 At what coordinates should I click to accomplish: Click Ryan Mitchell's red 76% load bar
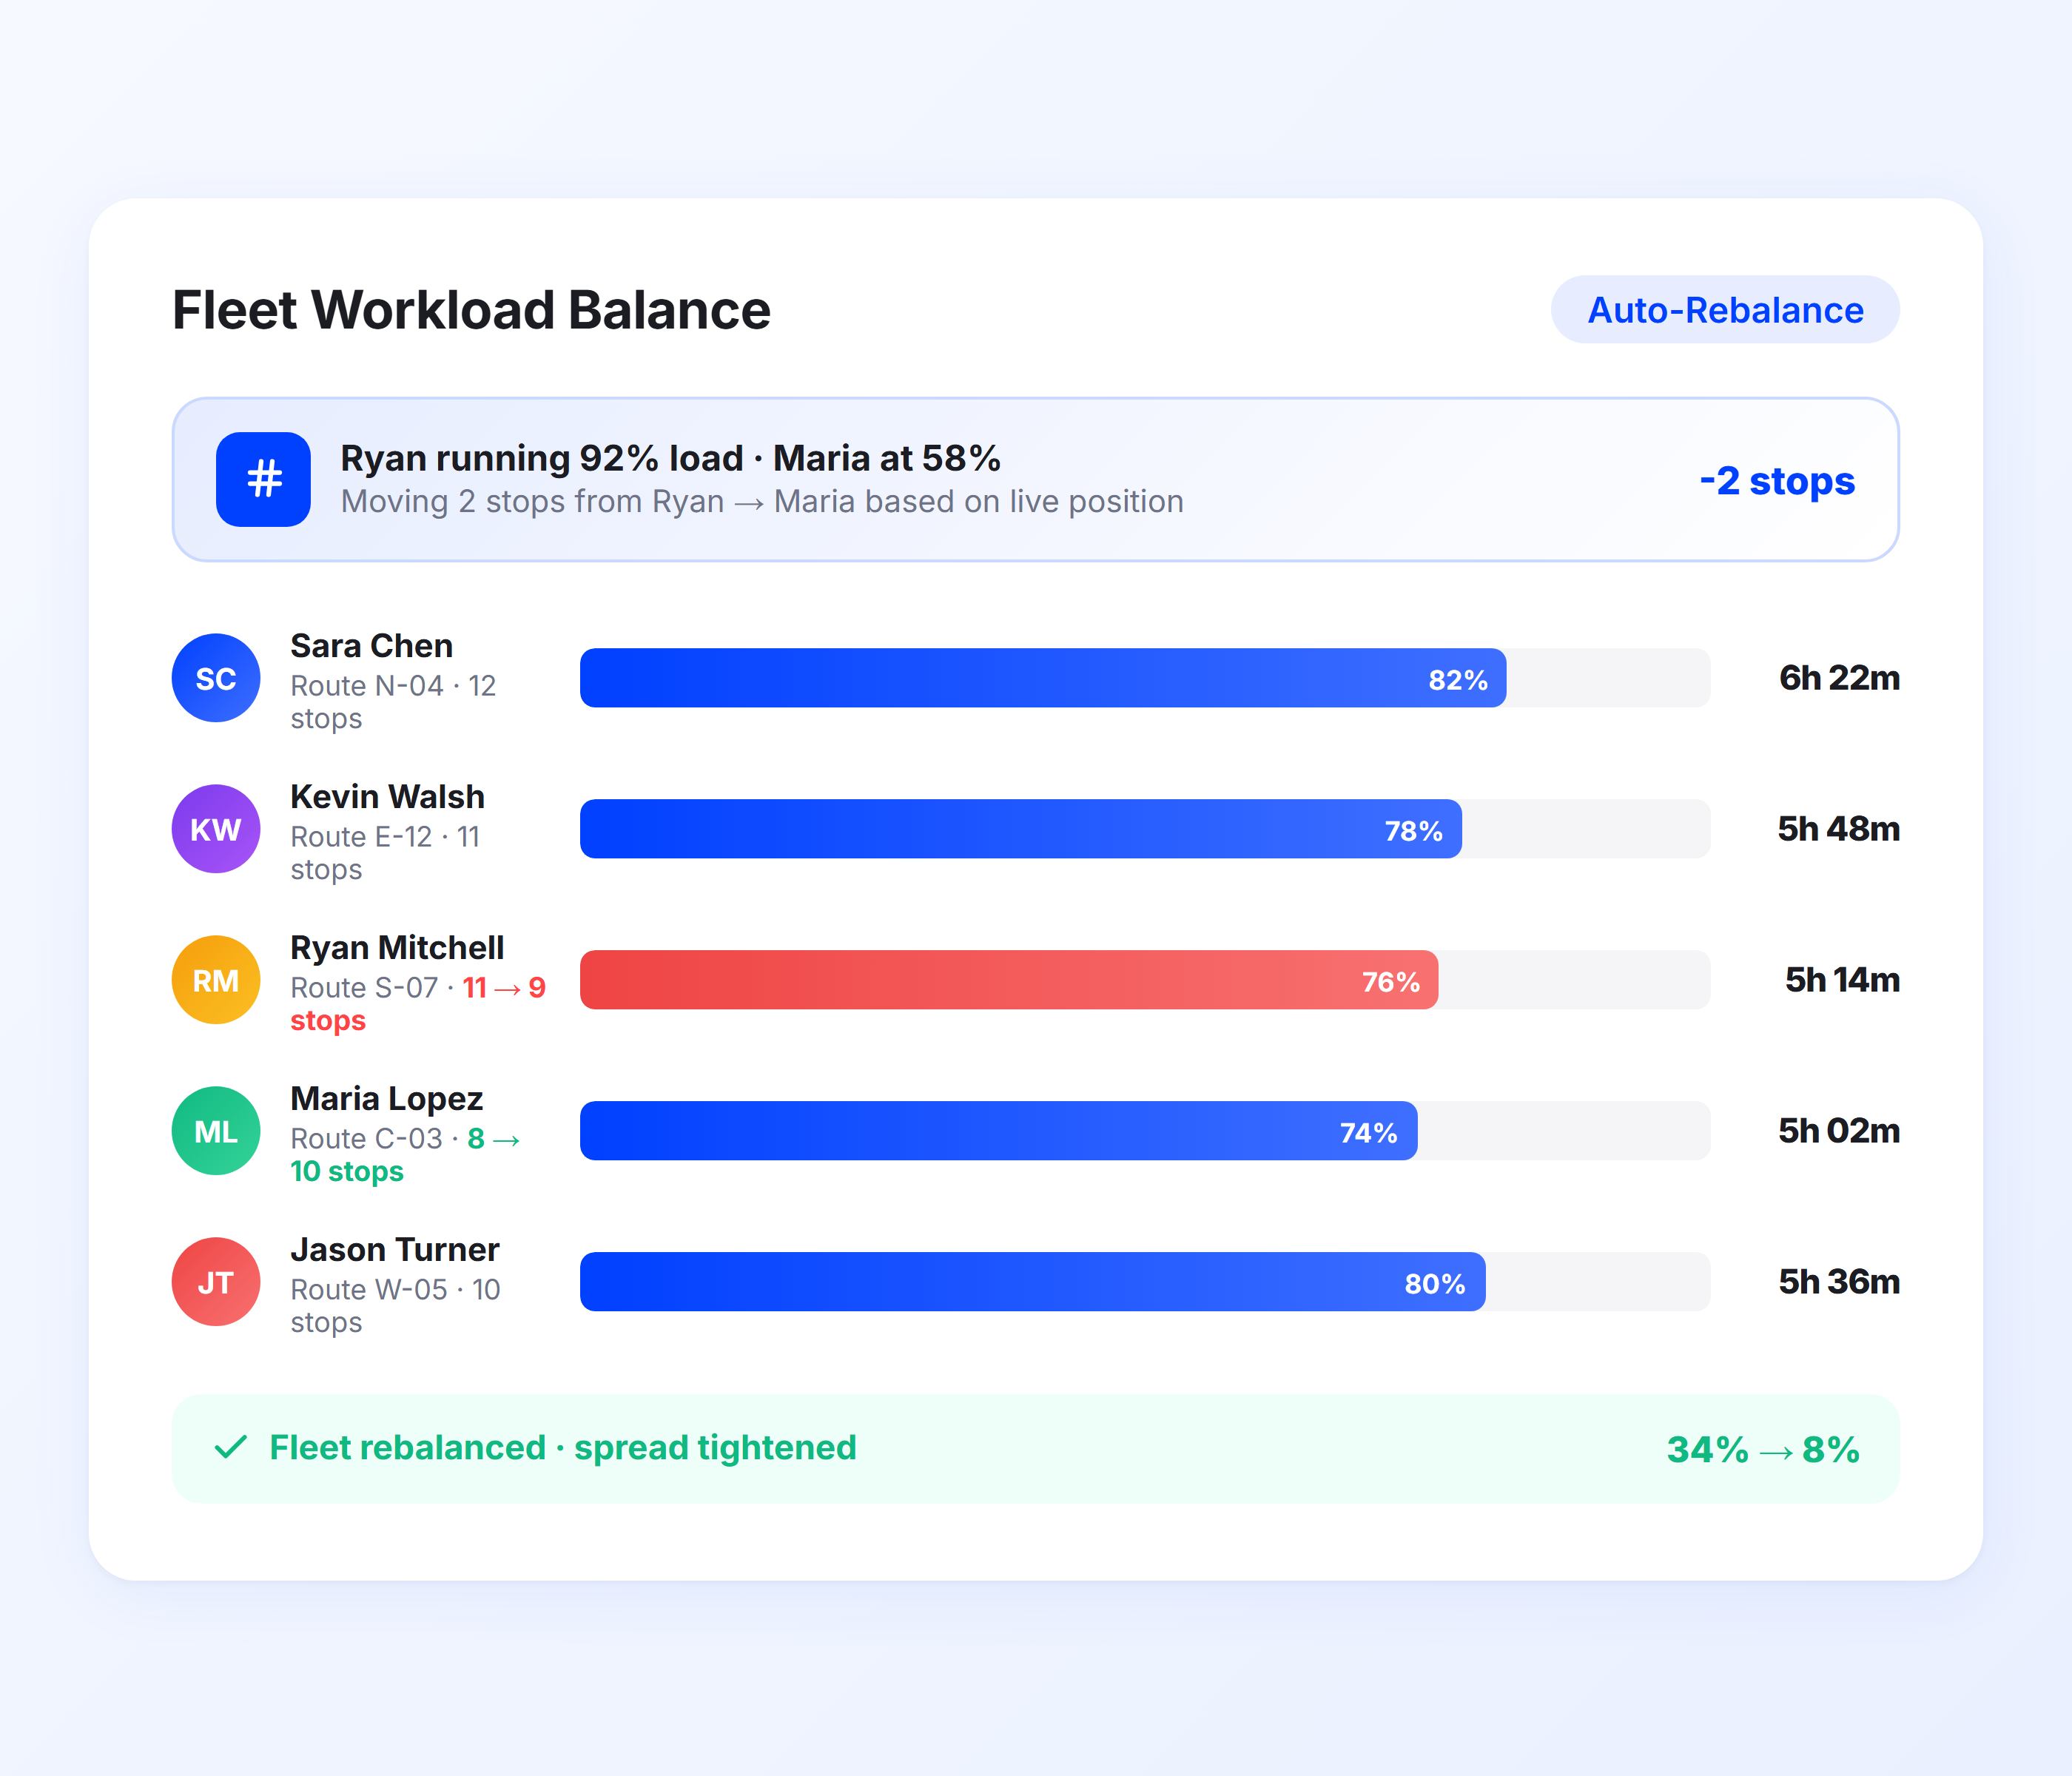[1009, 980]
